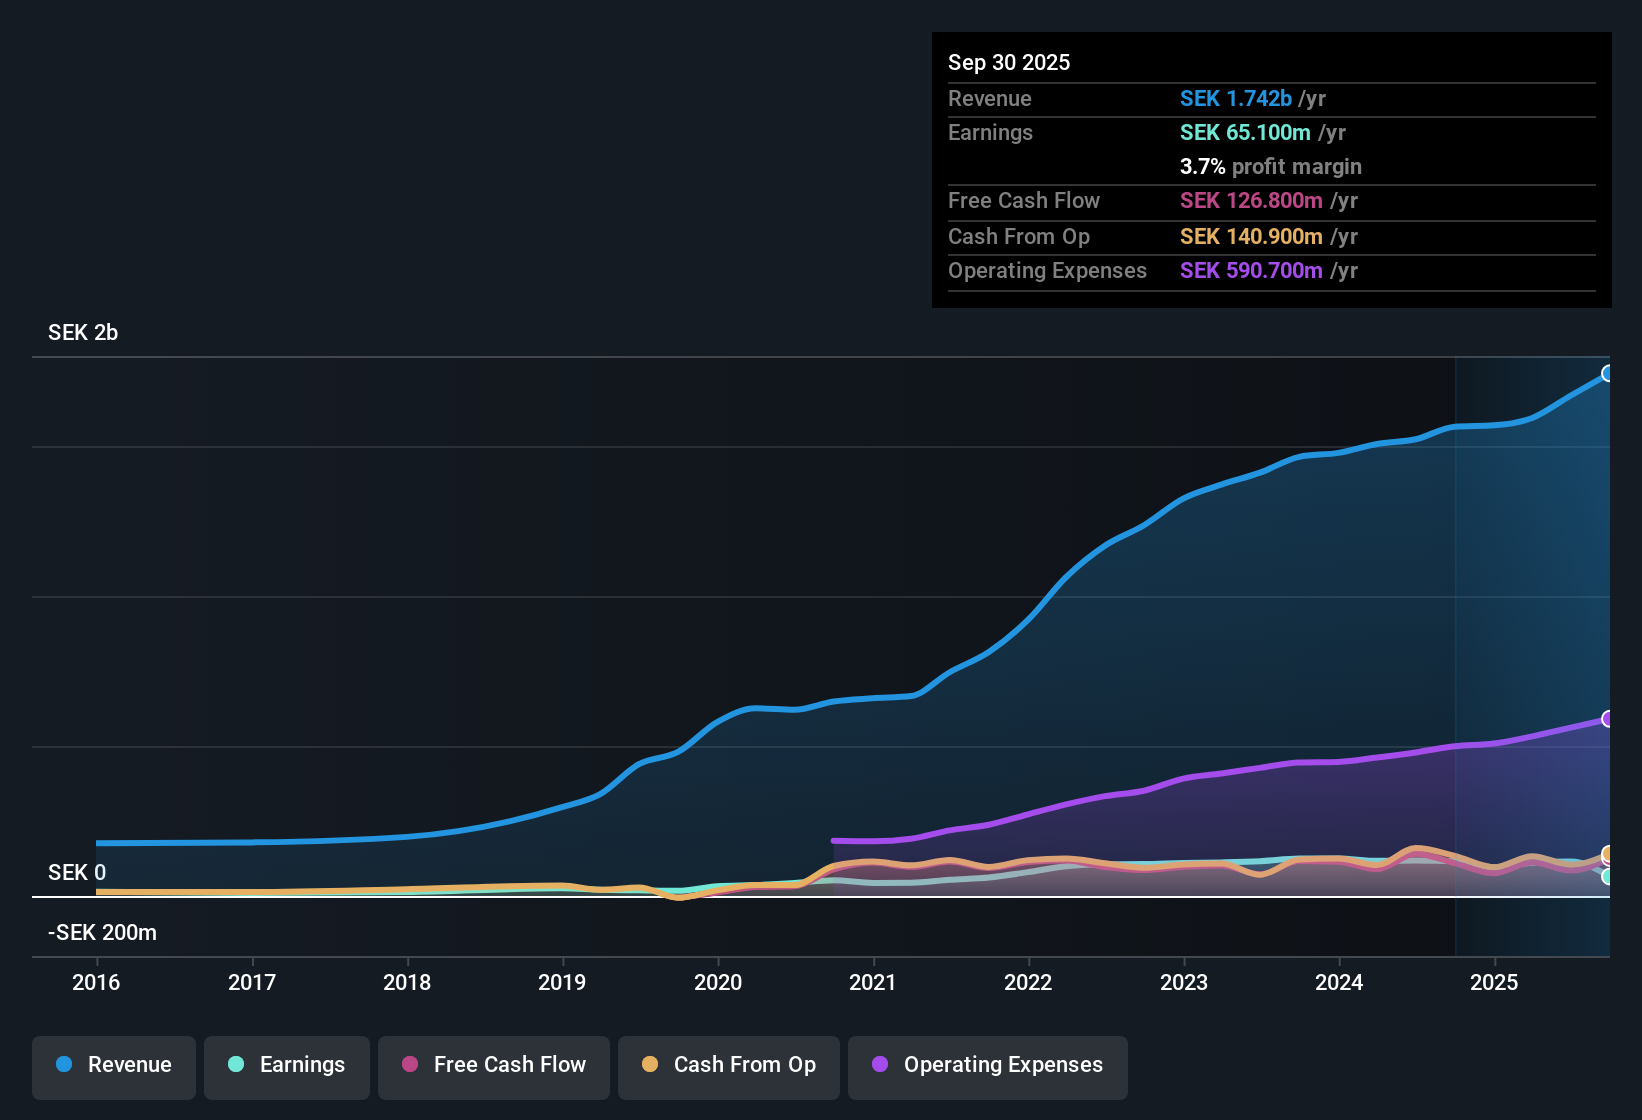Click the 3.7% profit margin text
This screenshot has height=1120, width=1642.
tap(1271, 167)
